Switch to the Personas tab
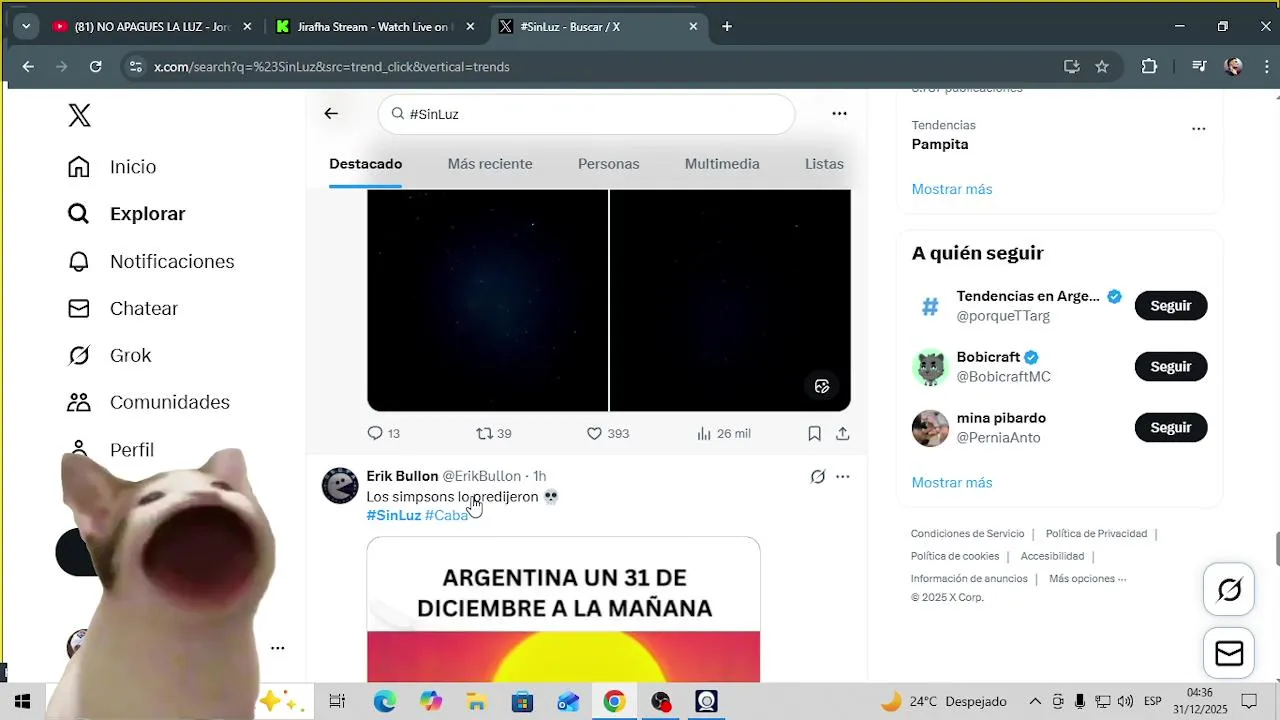Image resolution: width=1280 pixels, height=720 pixels. point(608,164)
